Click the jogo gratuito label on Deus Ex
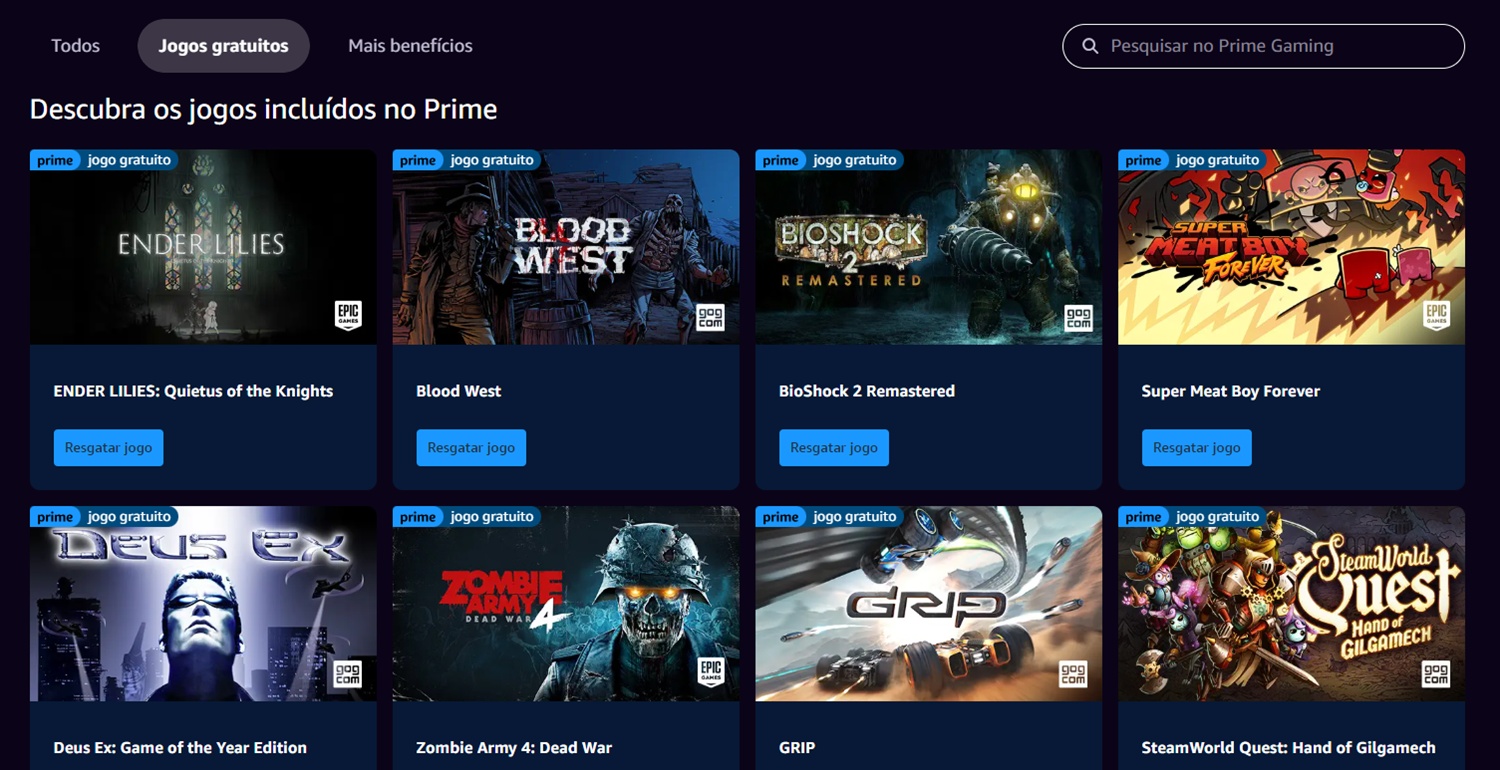This screenshot has height=770, width=1500. (129, 517)
